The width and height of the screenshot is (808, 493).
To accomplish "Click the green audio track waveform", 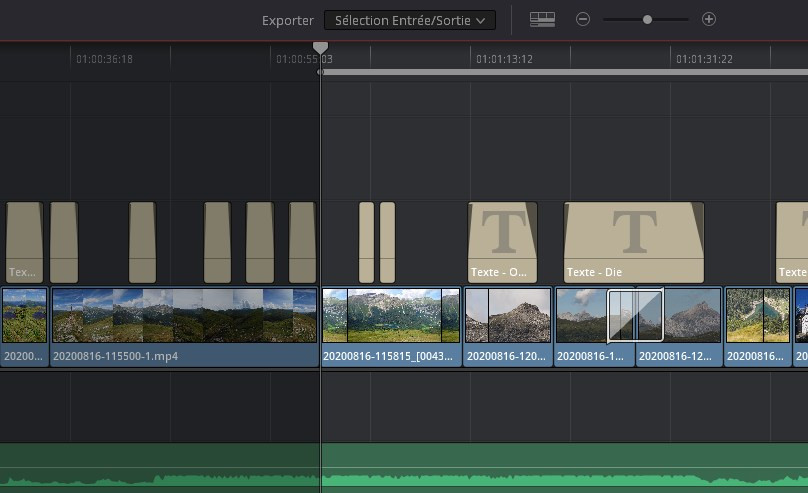I will click(404, 468).
